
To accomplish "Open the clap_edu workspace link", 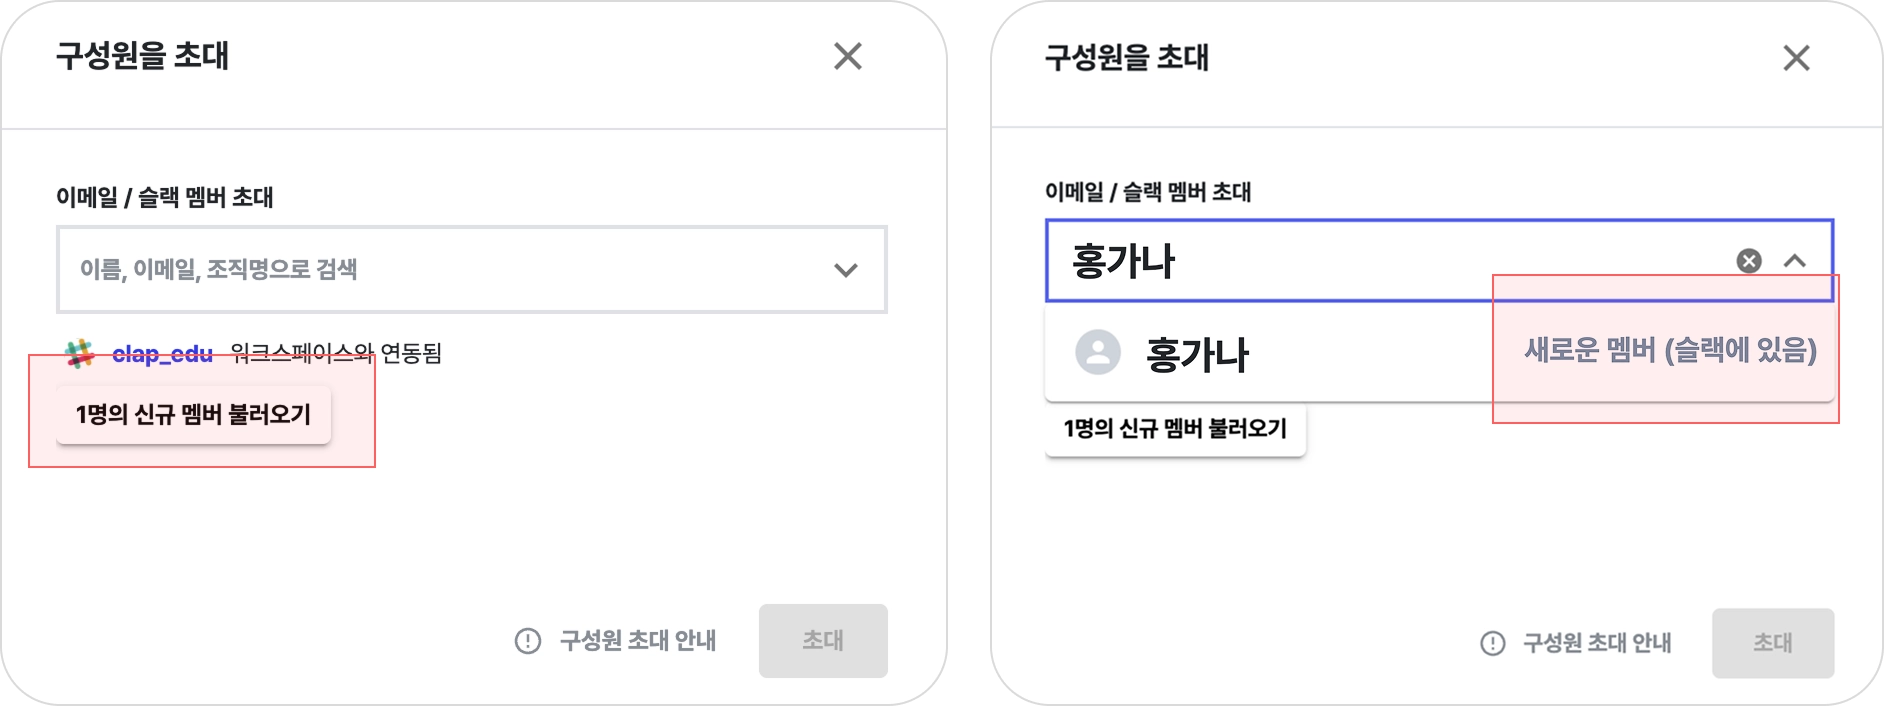I will tap(162, 354).
